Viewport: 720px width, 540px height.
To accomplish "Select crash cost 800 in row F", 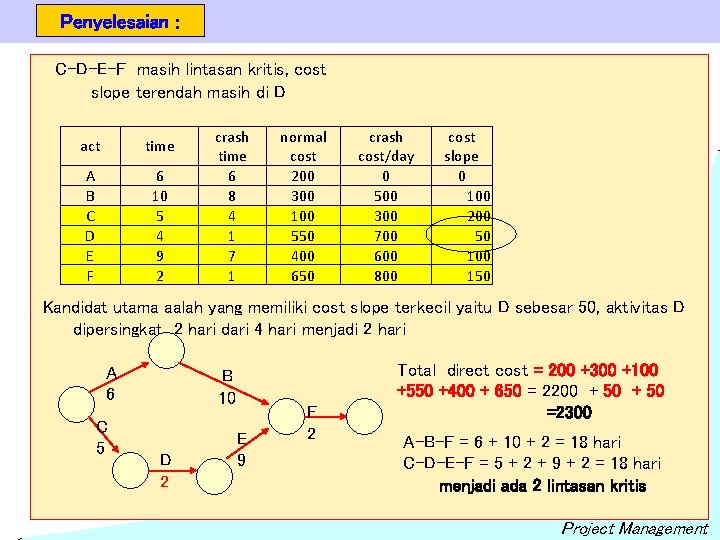I will (386, 276).
